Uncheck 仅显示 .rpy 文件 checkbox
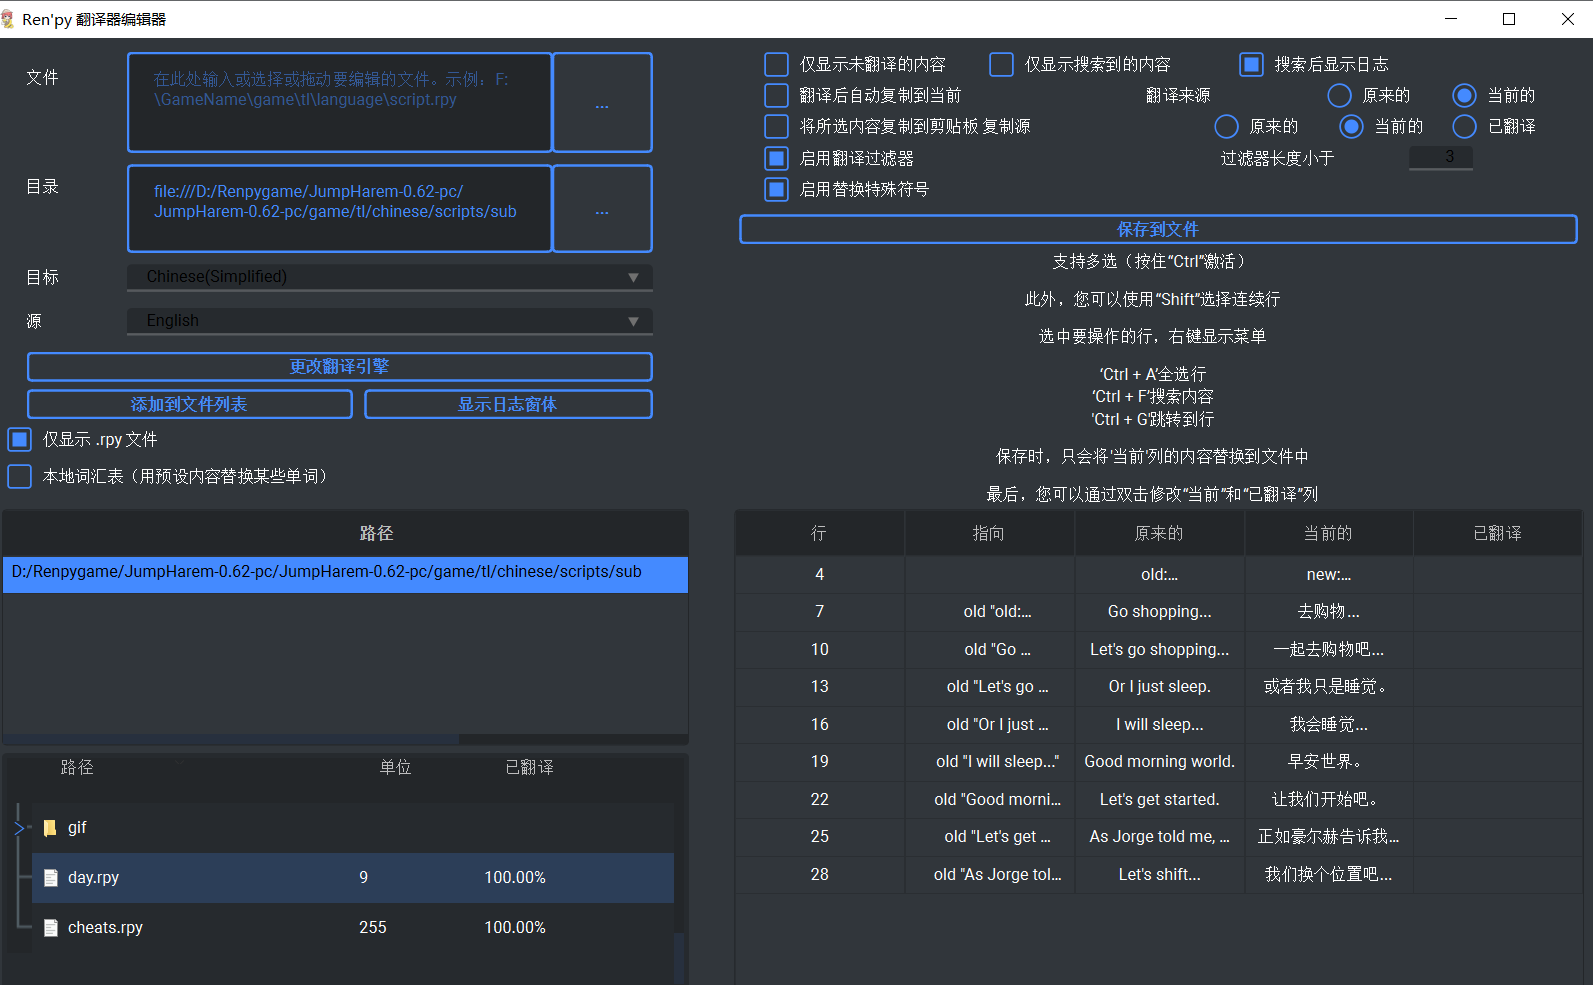Image resolution: width=1593 pixels, height=985 pixels. tap(19, 439)
